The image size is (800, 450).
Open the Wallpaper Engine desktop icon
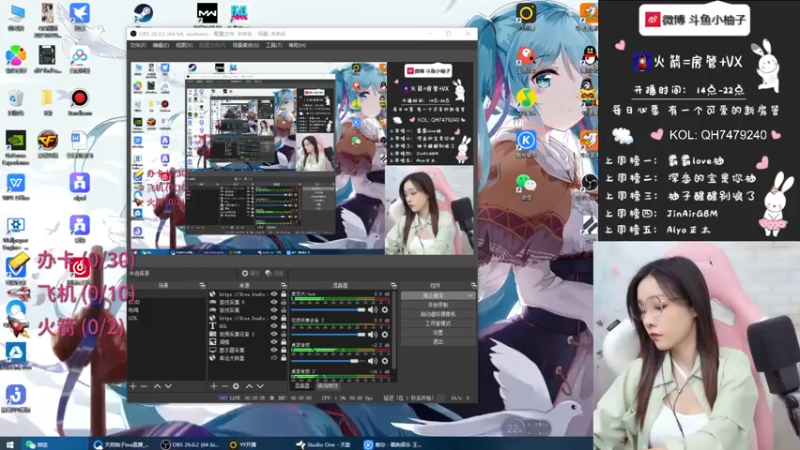click(16, 233)
